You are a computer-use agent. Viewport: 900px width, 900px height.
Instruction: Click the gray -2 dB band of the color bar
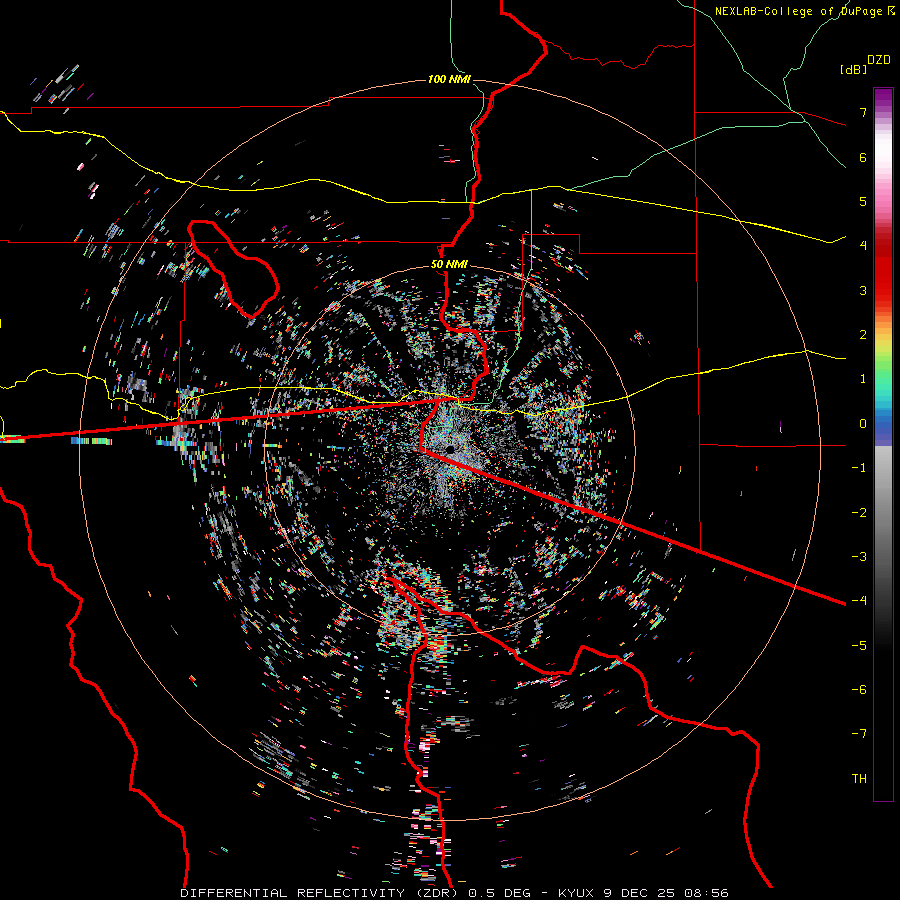[883, 513]
